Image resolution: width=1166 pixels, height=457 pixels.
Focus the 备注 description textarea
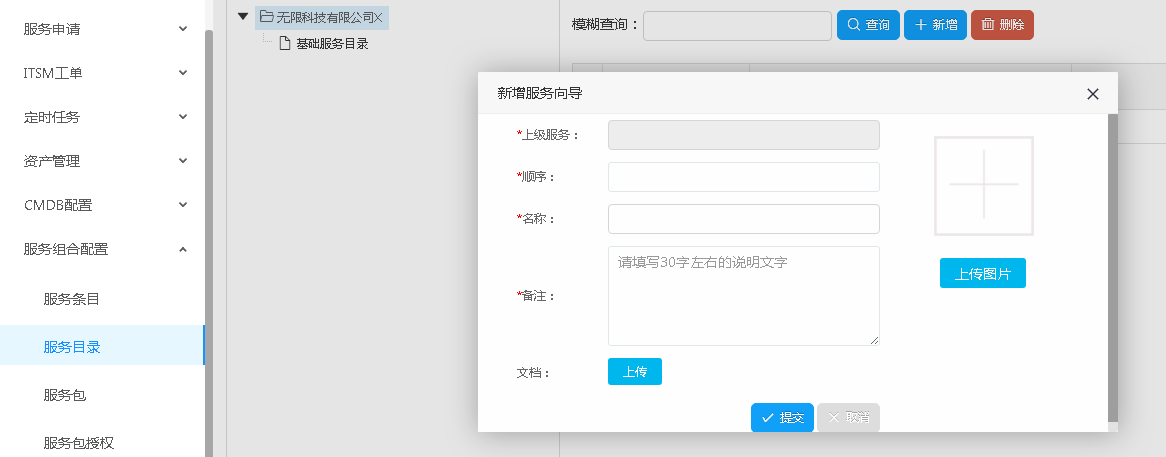pyautogui.click(x=743, y=296)
